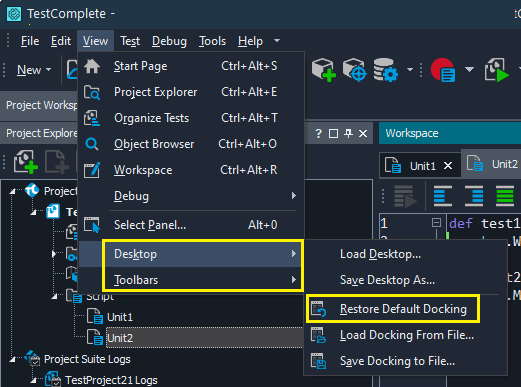Click the run routine icon in editor toolbar
This screenshot has width=521, height=387.
(405, 196)
